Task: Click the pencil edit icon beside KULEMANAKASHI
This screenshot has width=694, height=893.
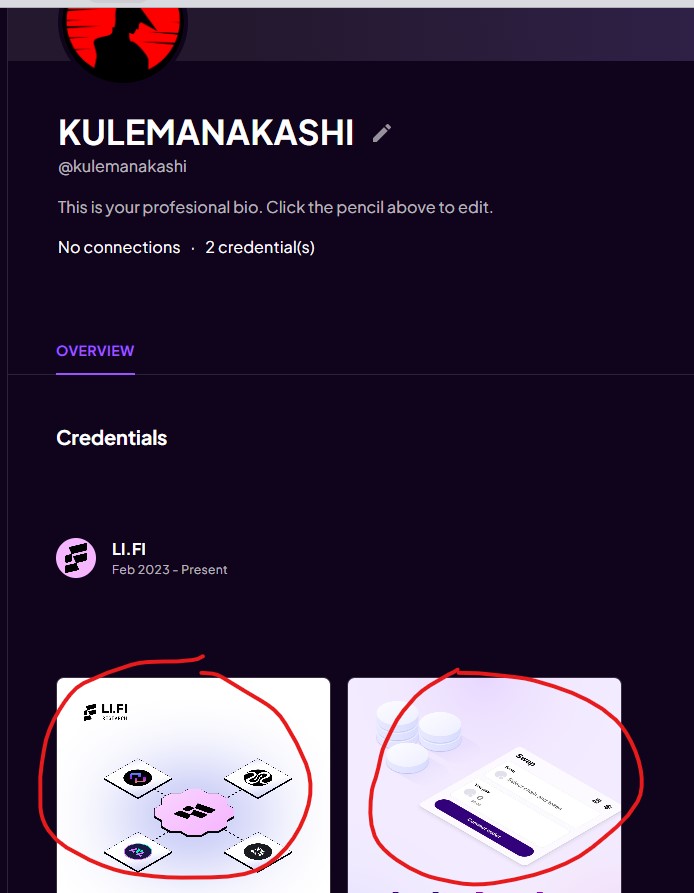Action: click(x=381, y=133)
